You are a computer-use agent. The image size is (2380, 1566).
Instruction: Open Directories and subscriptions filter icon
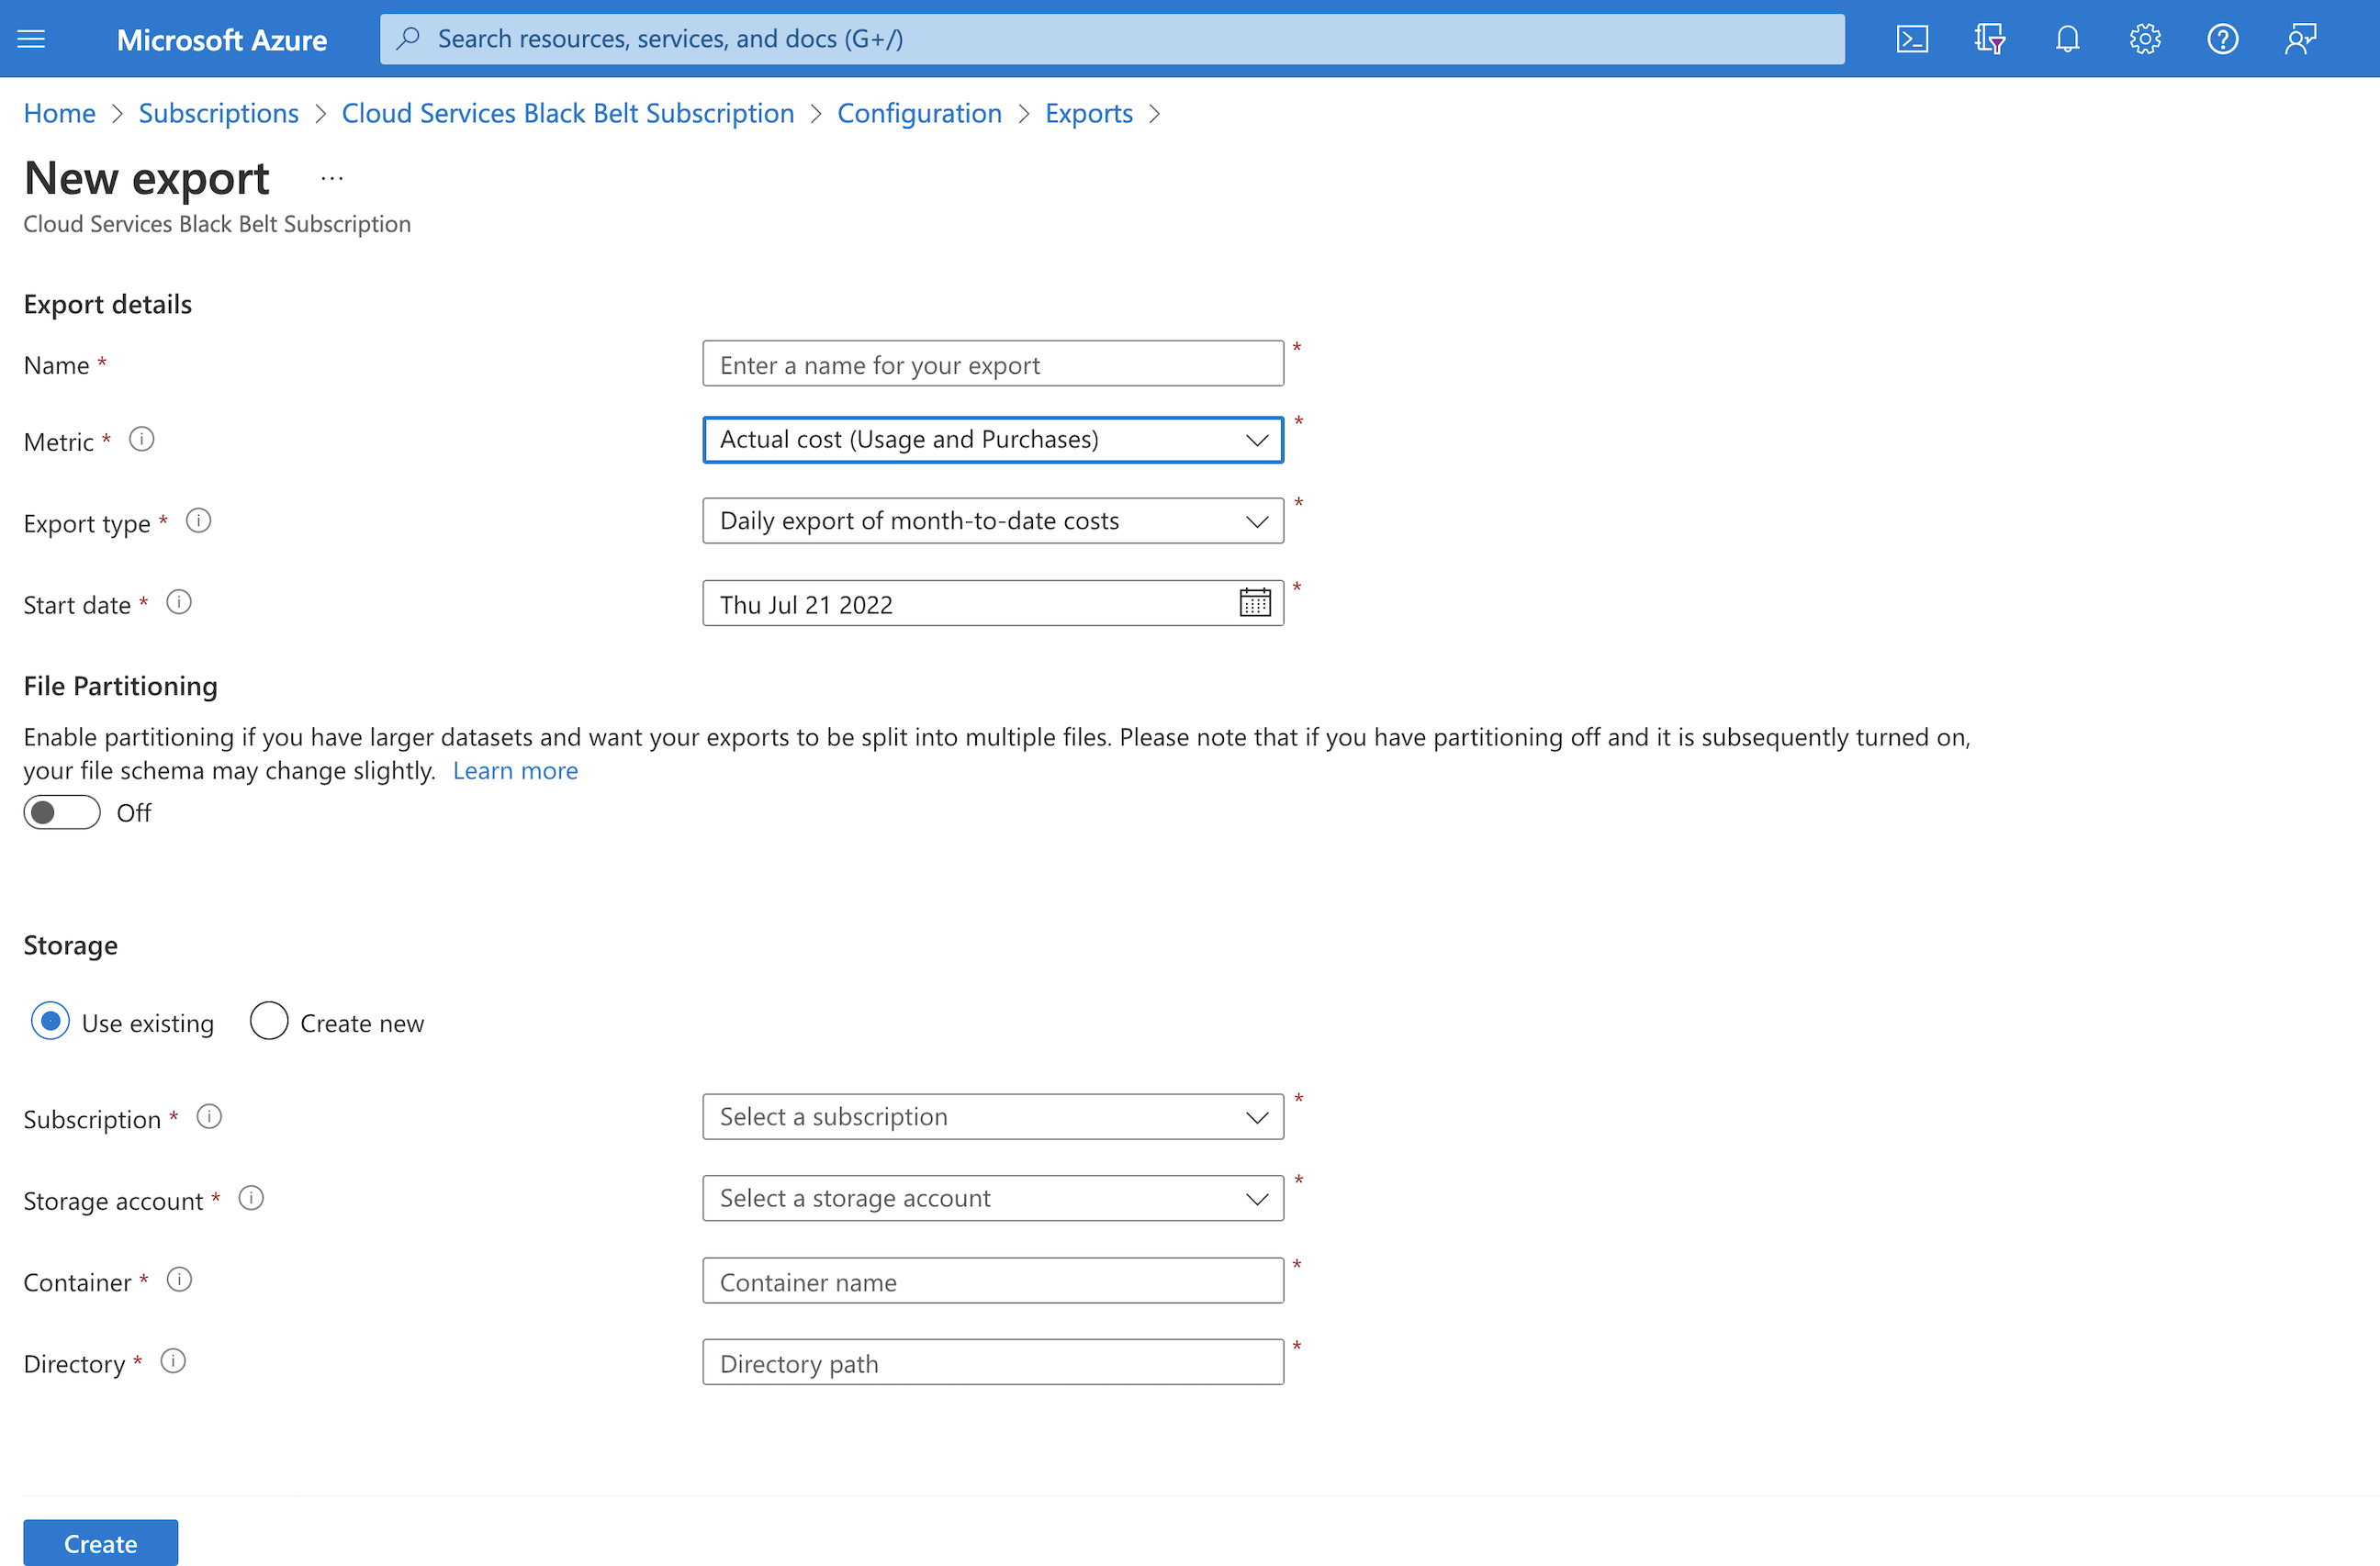click(x=1989, y=39)
